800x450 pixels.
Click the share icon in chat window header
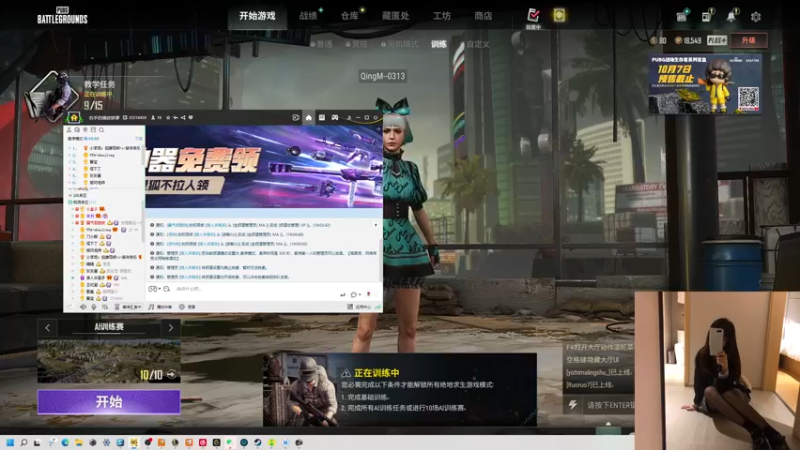(183, 117)
